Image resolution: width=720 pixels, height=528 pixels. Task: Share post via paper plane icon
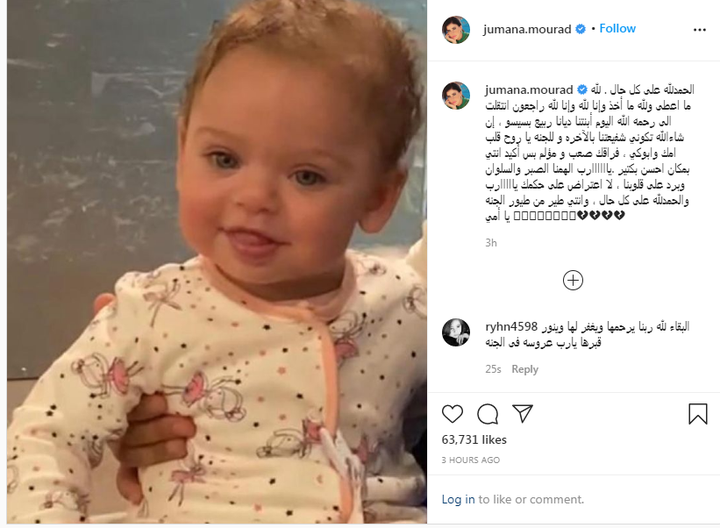[x=523, y=413]
